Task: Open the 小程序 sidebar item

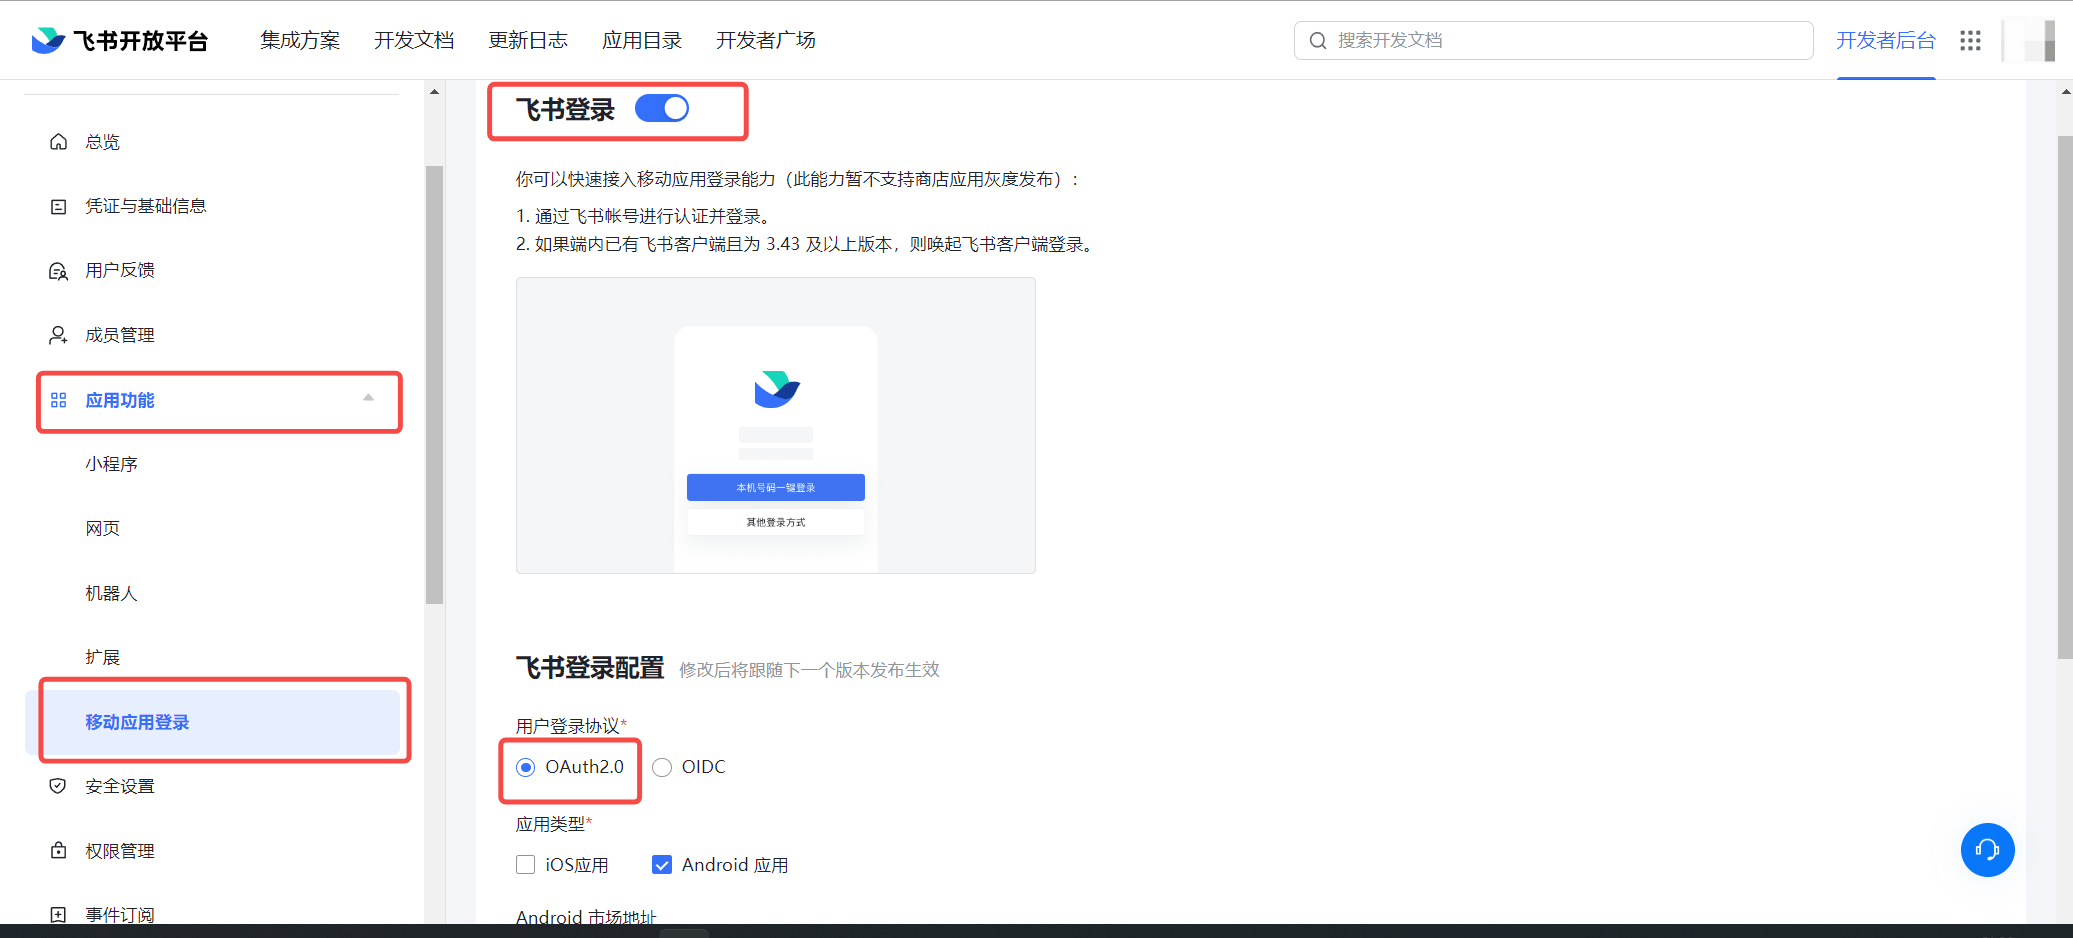Action: [111, 464]
